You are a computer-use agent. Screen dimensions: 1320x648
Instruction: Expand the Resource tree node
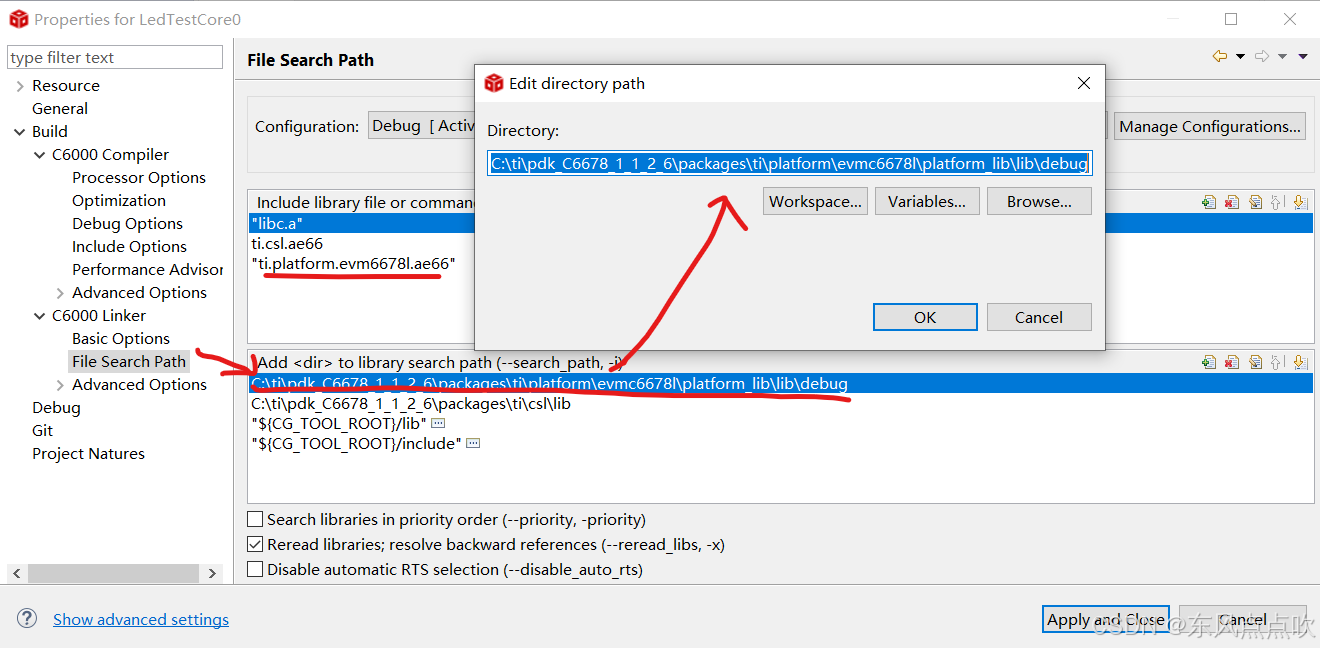[x=20, y=86]
